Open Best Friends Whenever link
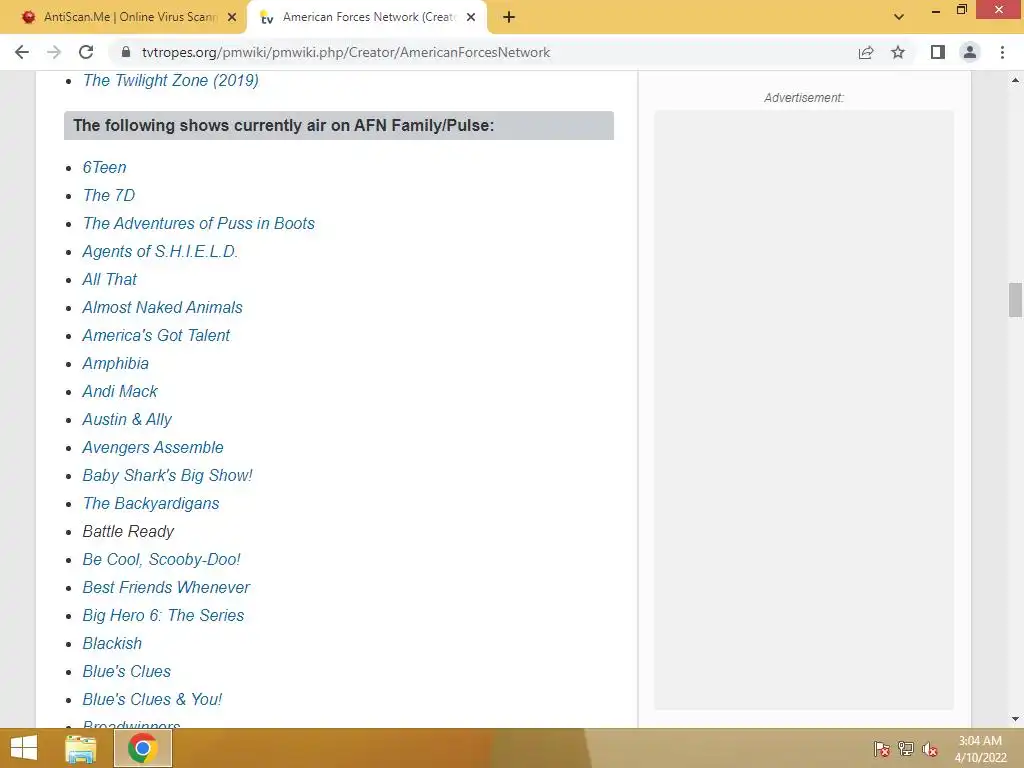The height and width of the screenshot is (768, 1024). point(166,588)
